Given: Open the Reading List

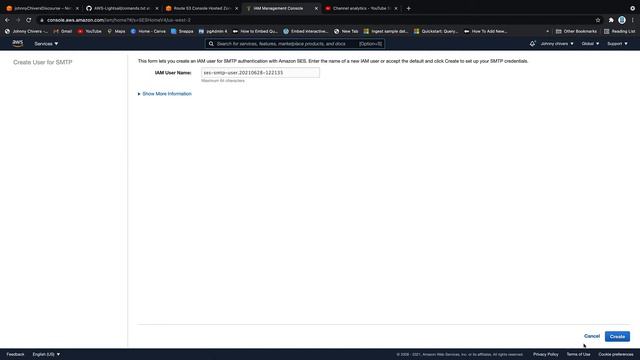Looking at the screenshot, I should point(619,31).
